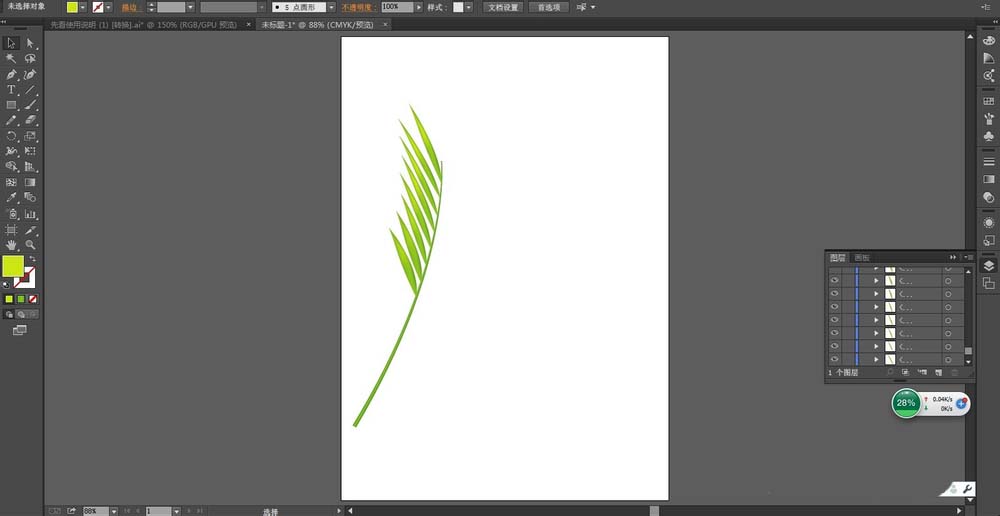The width and height of the screenshot is (1000, 516).
Task: Swap fill and stroke colors arrow
Action: (x=32, y=258)
